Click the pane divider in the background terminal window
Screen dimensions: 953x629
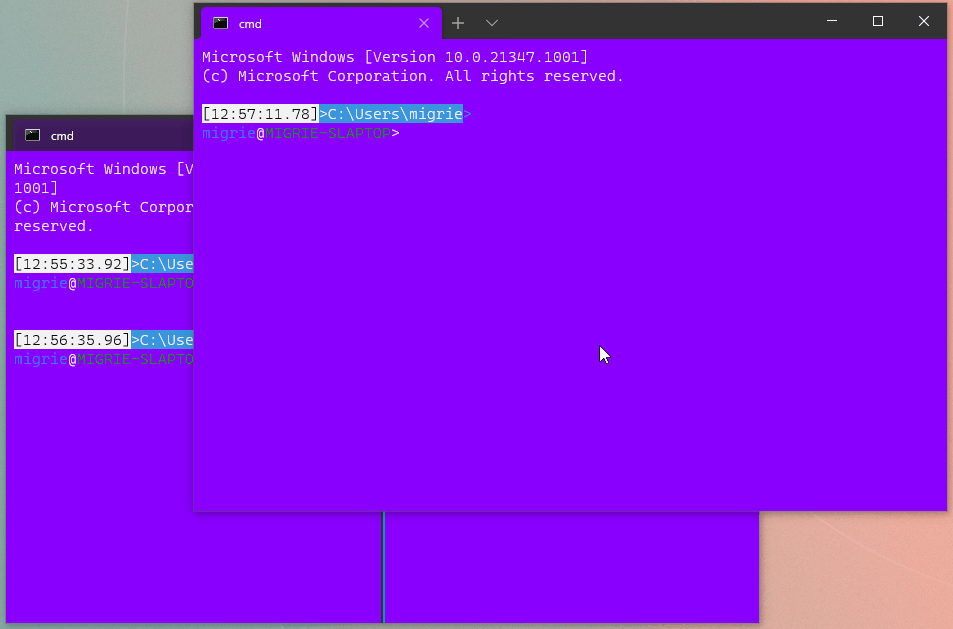pyautogui.click(x=383, y=567)
